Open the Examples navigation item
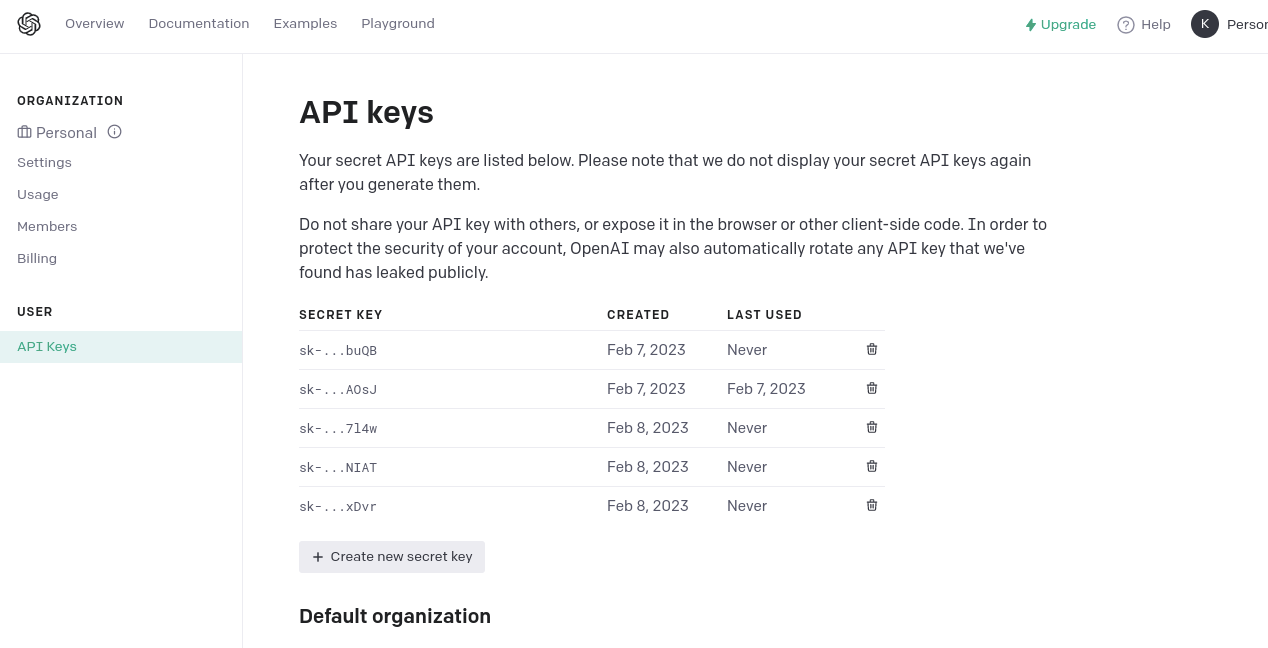The image size is (1268, 648). tap(305, 24)
